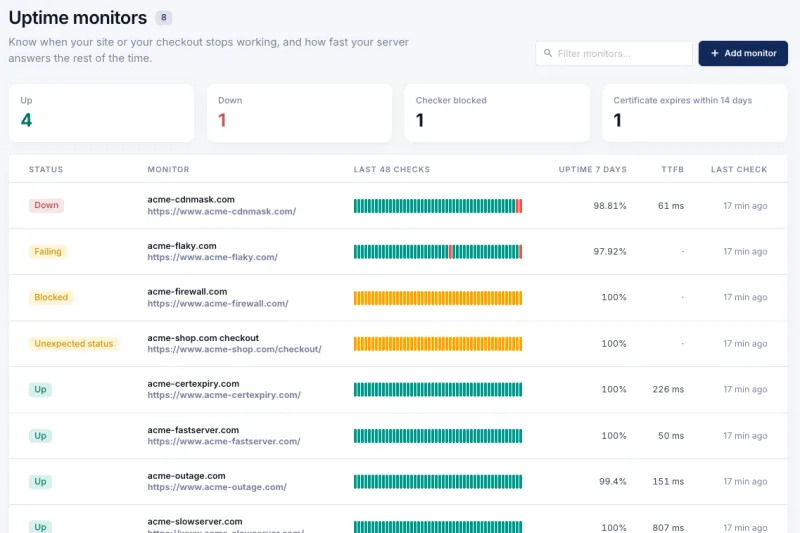Image resolution: width=800 pixels, height=533 pixels.
Task: Open the Checker blocked summary card
Action: (497, 113)
